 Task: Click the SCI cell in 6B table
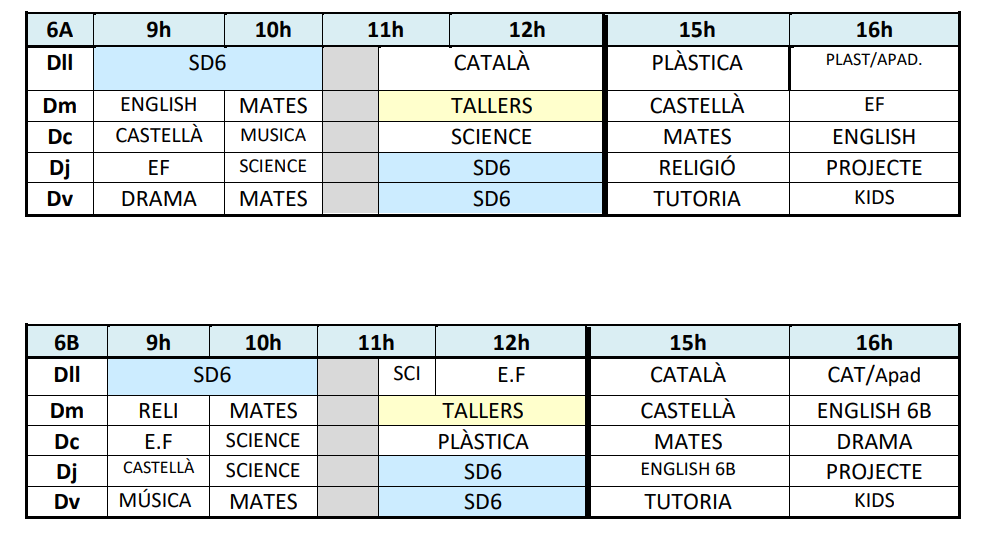click(x=407, y=374)
